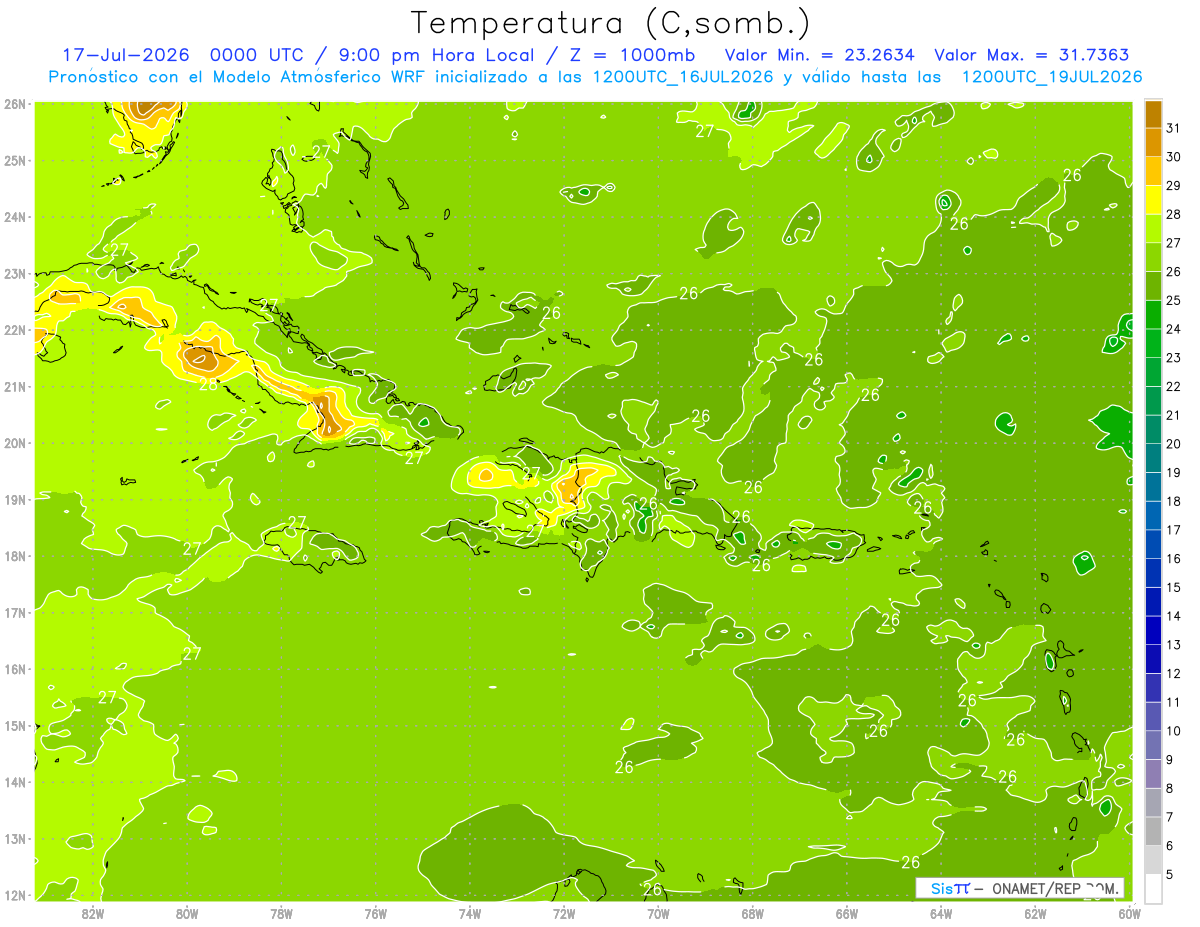The height and width of the screenshot is (927, 1200).
Task: Click the legend value '31'
Action: tap(1175, 128)
